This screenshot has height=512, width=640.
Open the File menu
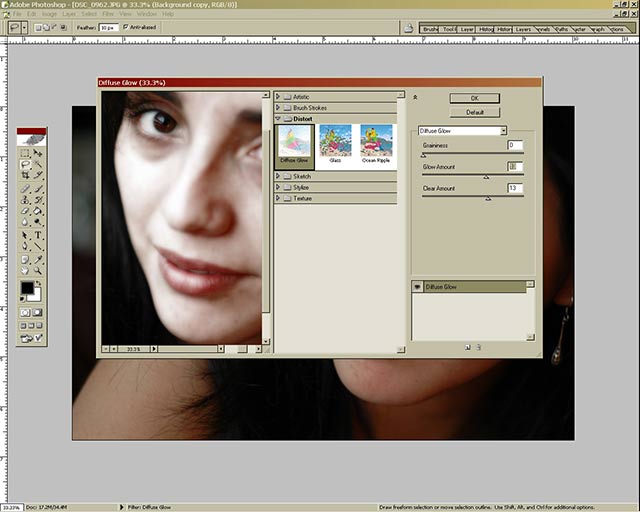17,14
